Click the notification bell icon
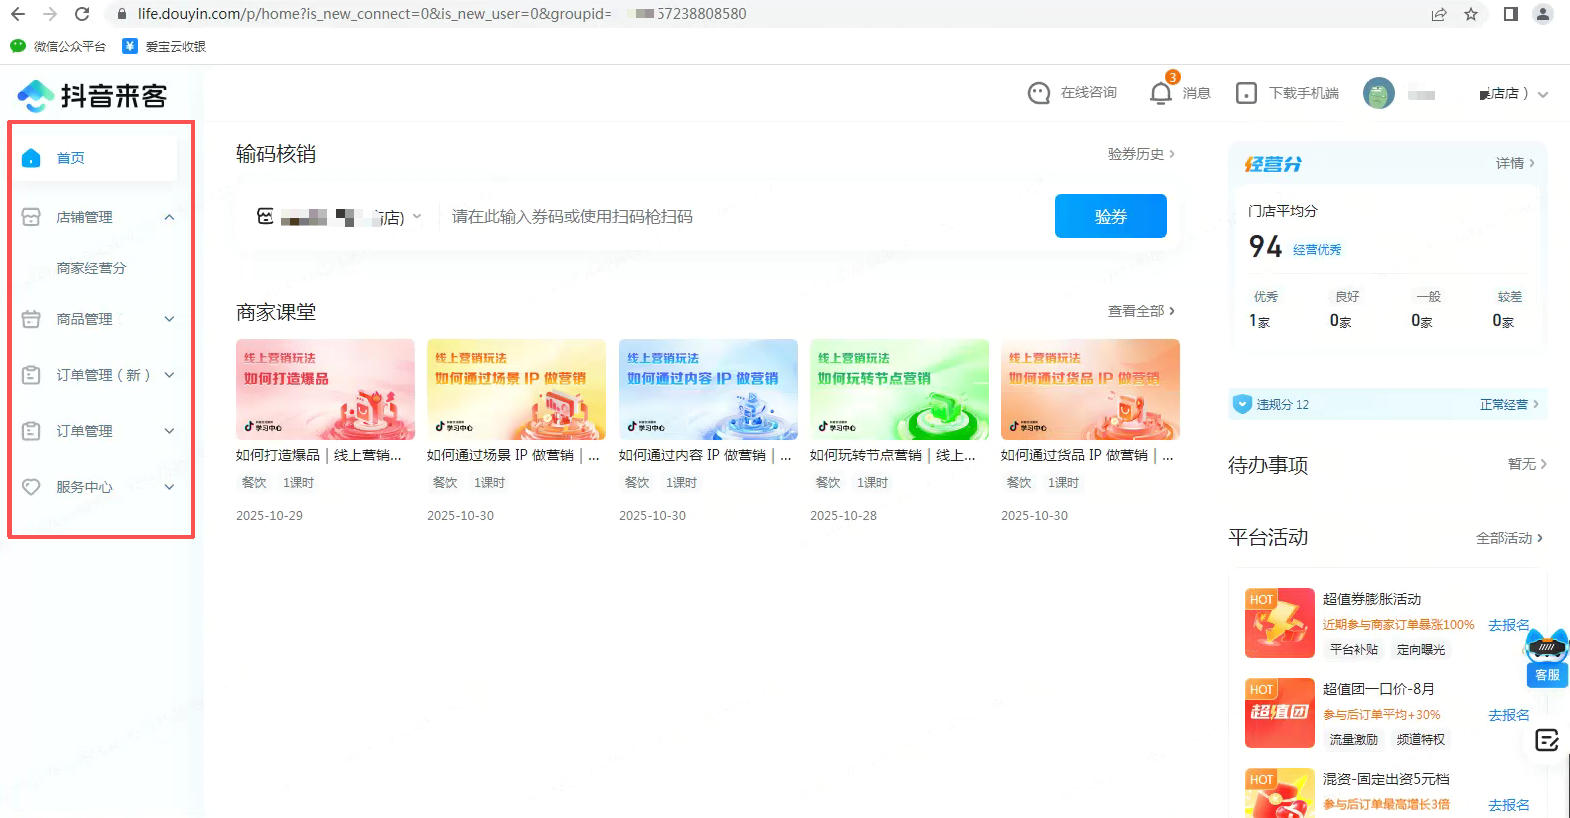 tap(1160, 93)
